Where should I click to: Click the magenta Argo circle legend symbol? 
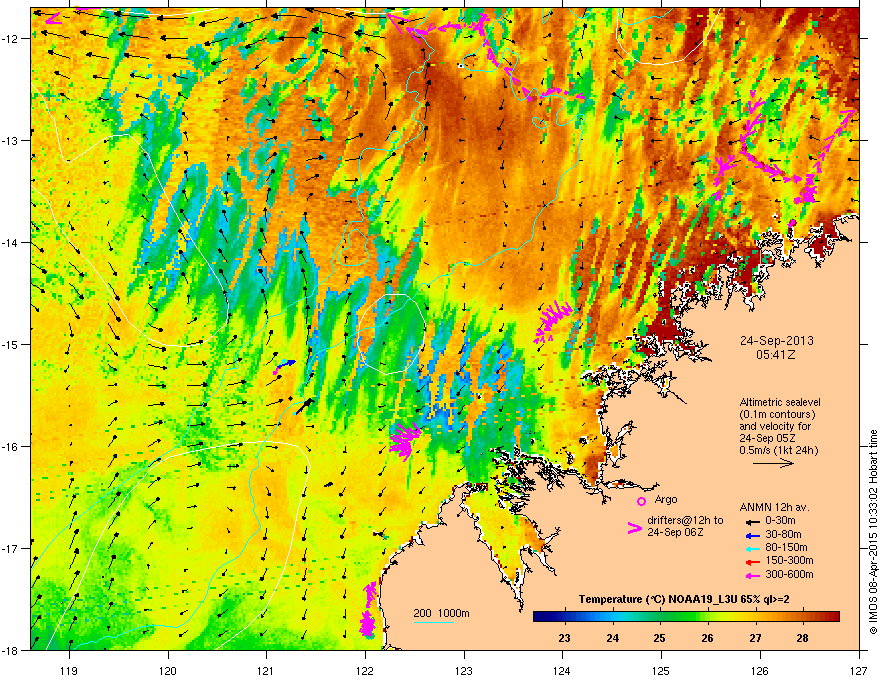click(x=641, y=501)
